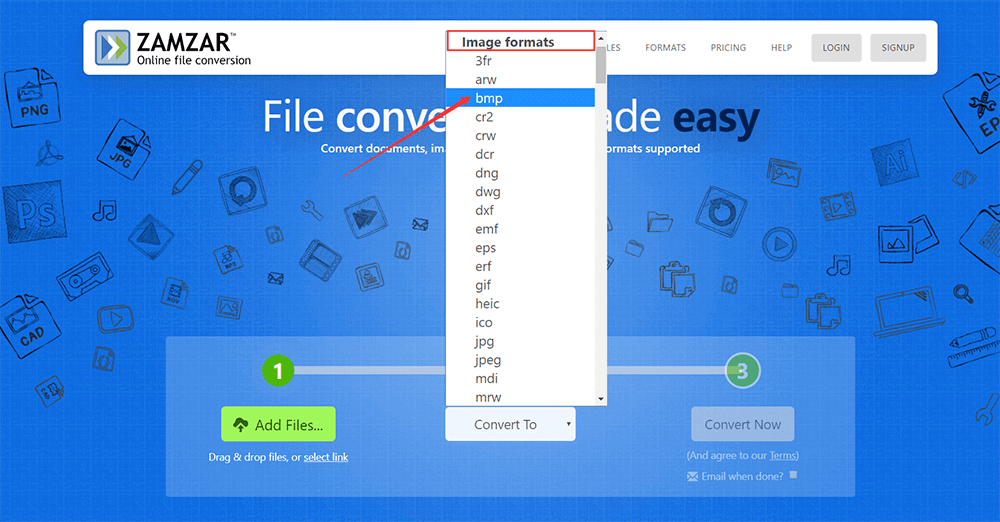The width and height of the screenshot is (1000, 522).
Task: Choose jpg in the image formats list
Action: point(485,341)
